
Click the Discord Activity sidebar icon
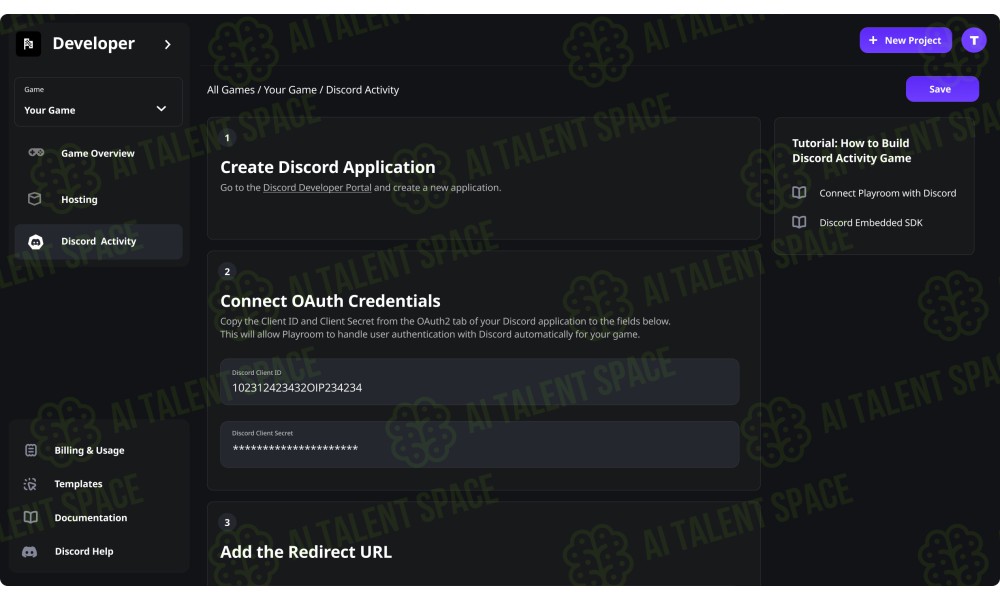36,242
